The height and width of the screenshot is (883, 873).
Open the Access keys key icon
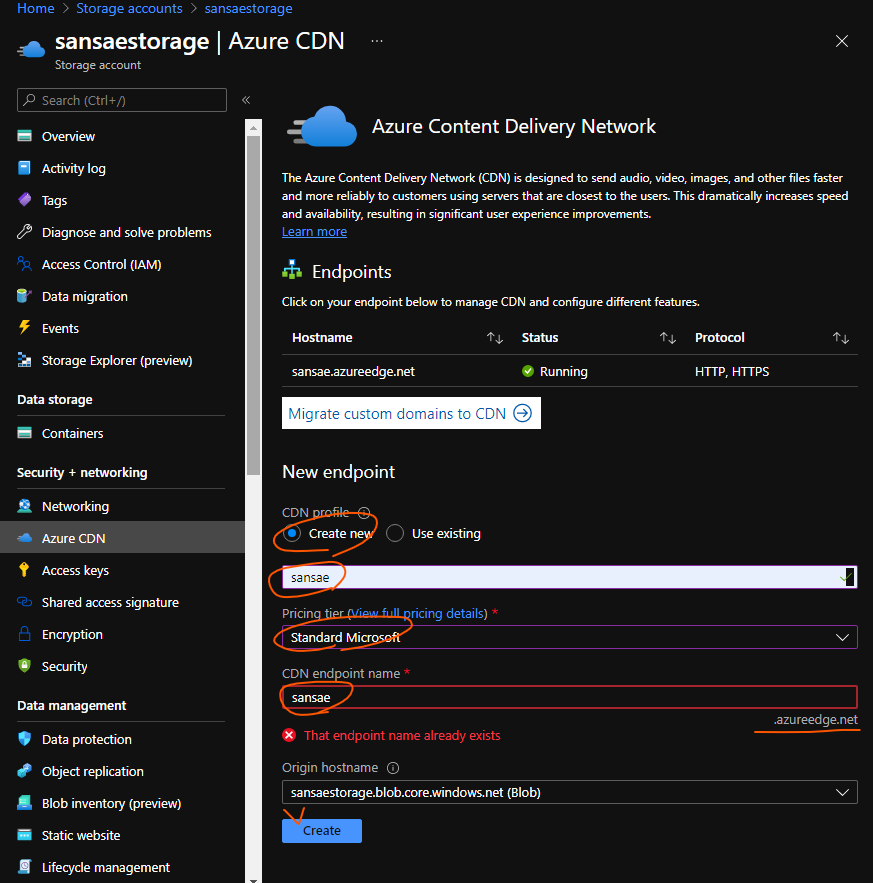click(x=25, y=570)
